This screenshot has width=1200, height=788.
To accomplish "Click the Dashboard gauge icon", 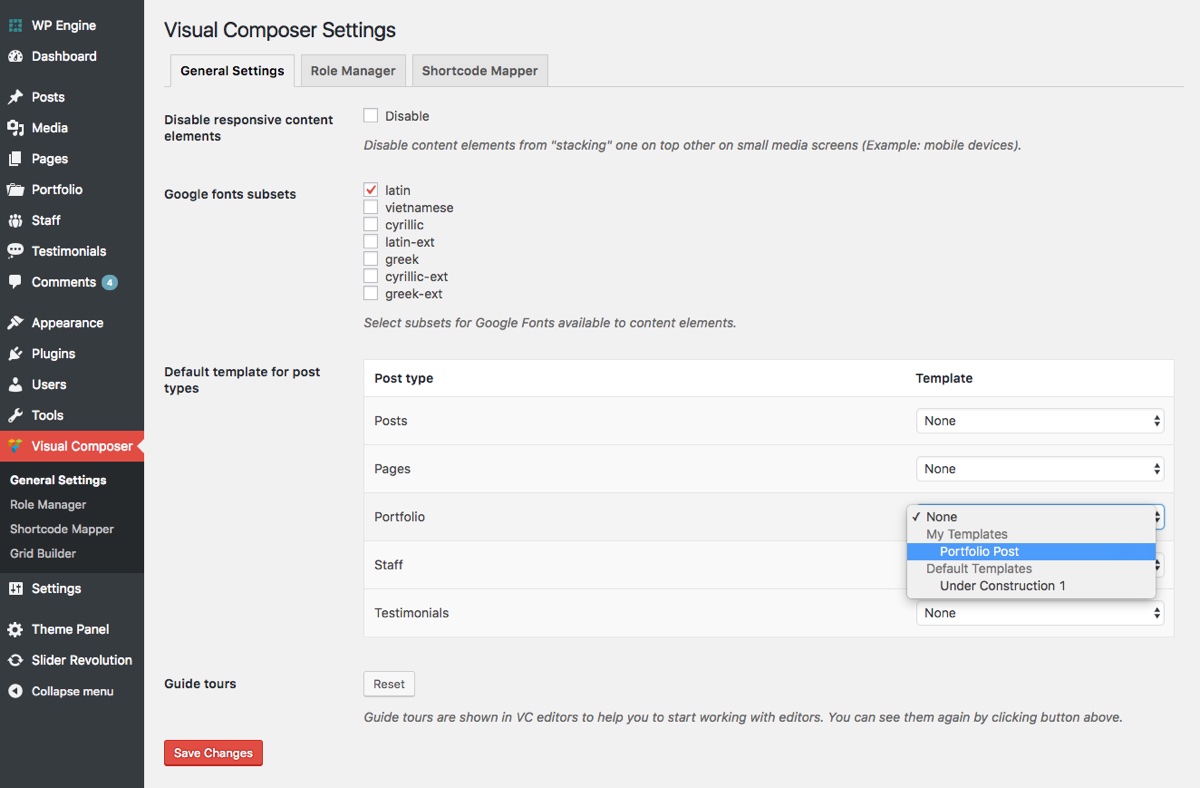I will tap(15, 57).
